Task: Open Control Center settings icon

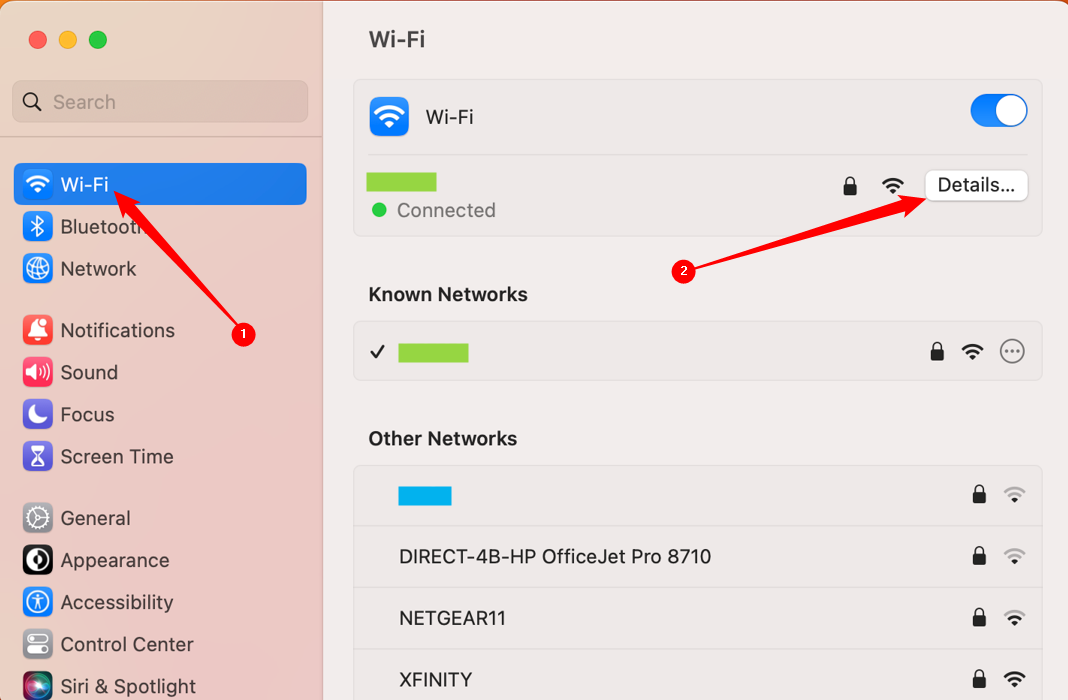Action: [x=37, y=644]
